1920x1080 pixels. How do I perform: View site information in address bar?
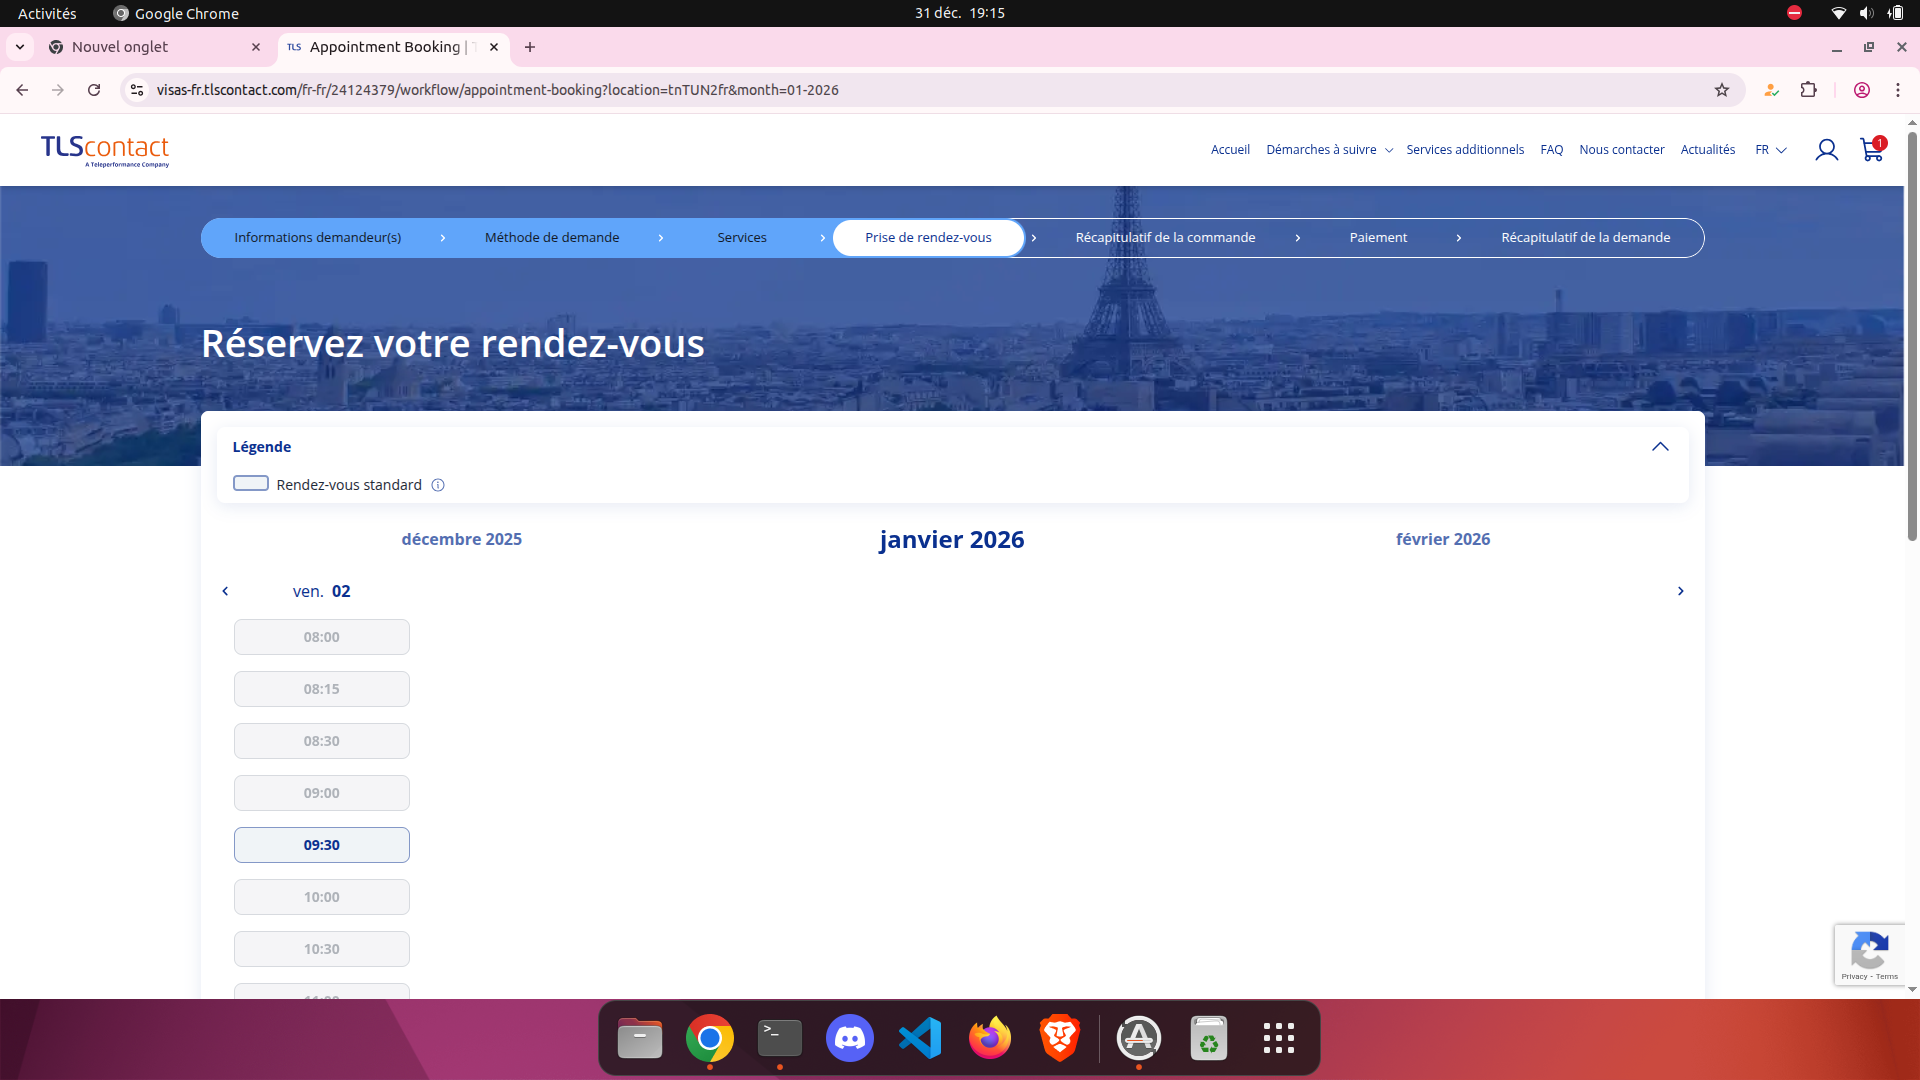[x=137, y=90]
